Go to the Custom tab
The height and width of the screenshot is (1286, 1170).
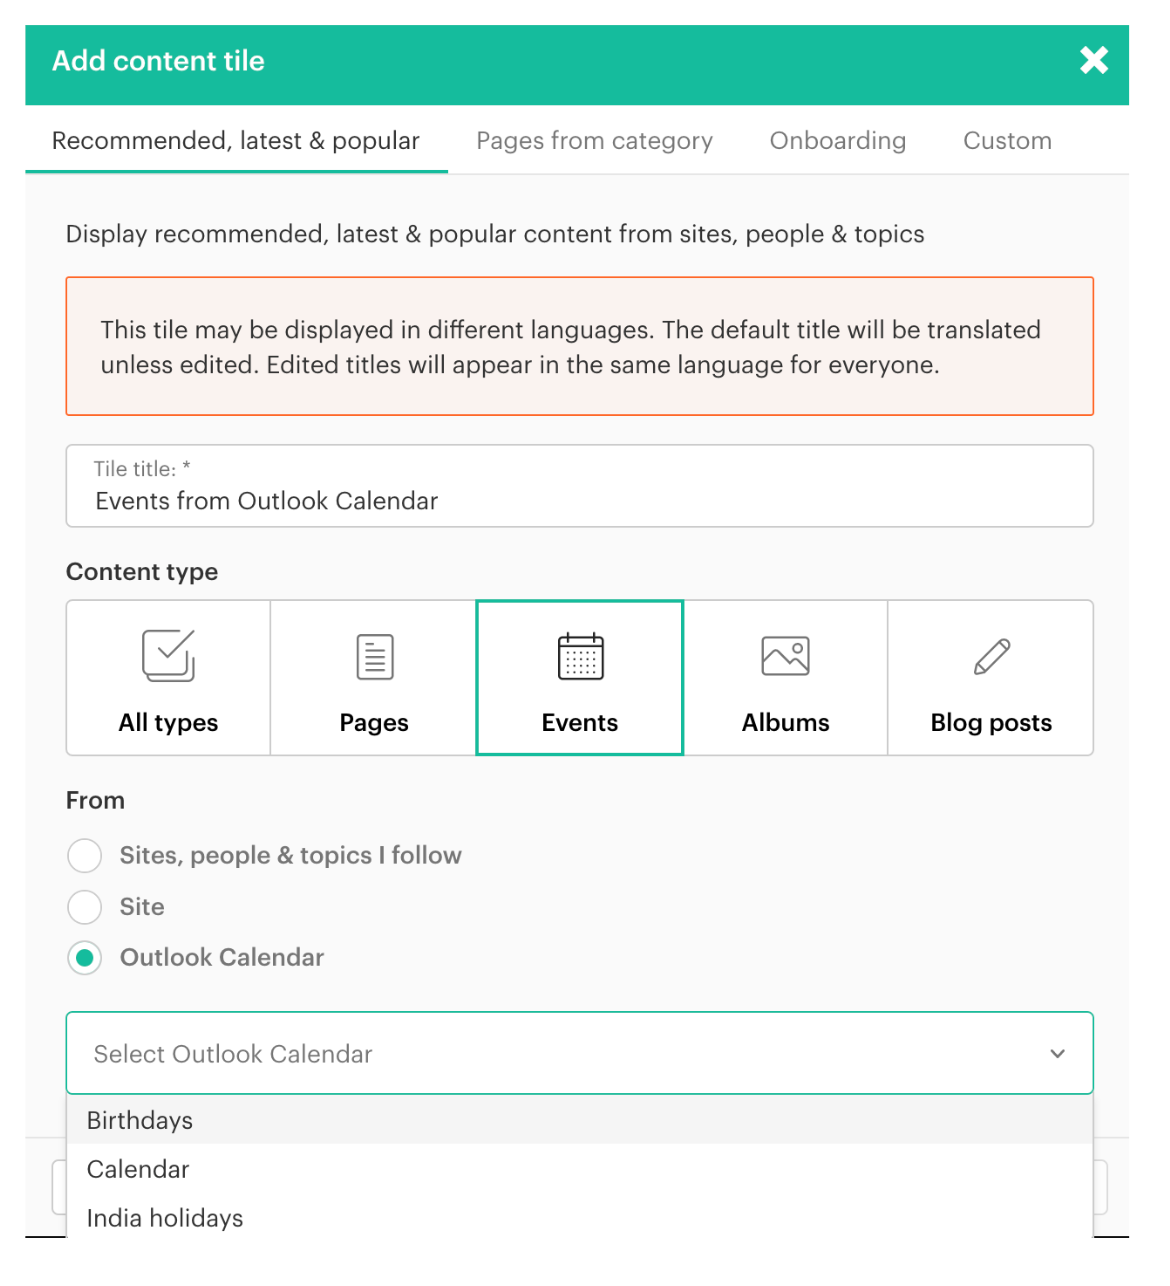click(x=1007, y=141)
